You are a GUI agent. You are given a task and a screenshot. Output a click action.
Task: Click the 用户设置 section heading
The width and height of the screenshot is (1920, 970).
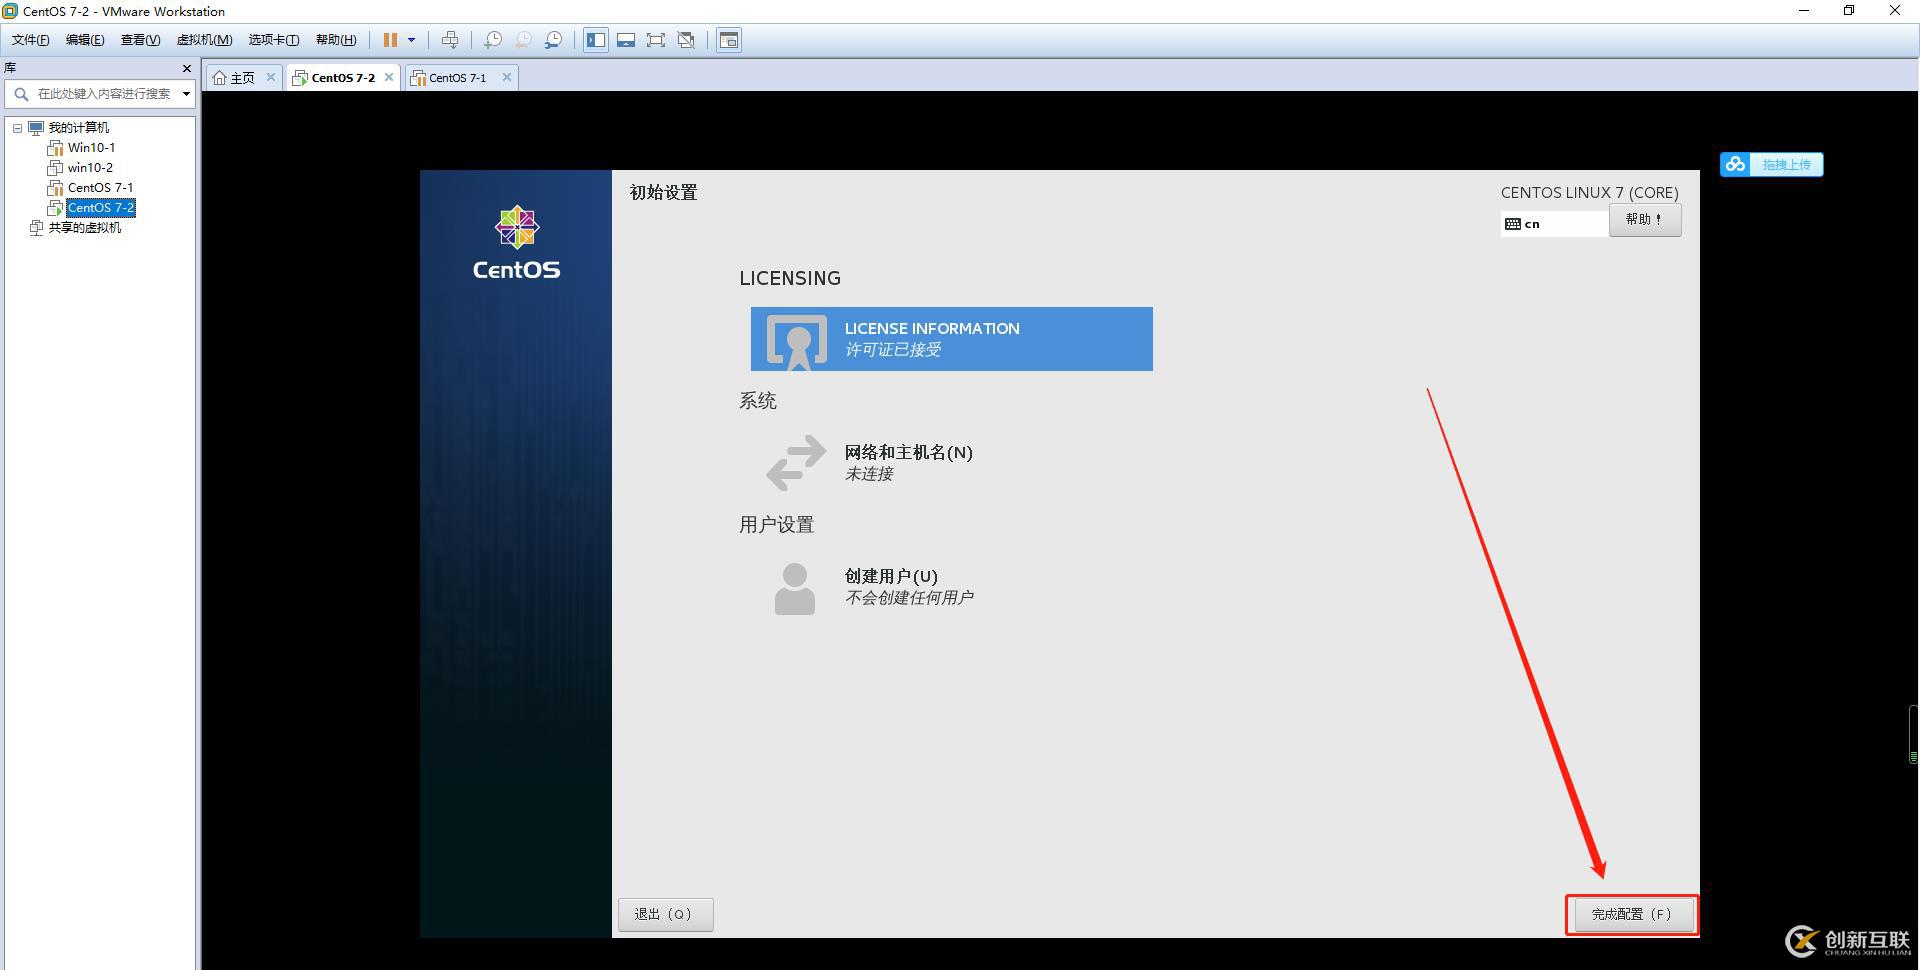tap(776, 525)
